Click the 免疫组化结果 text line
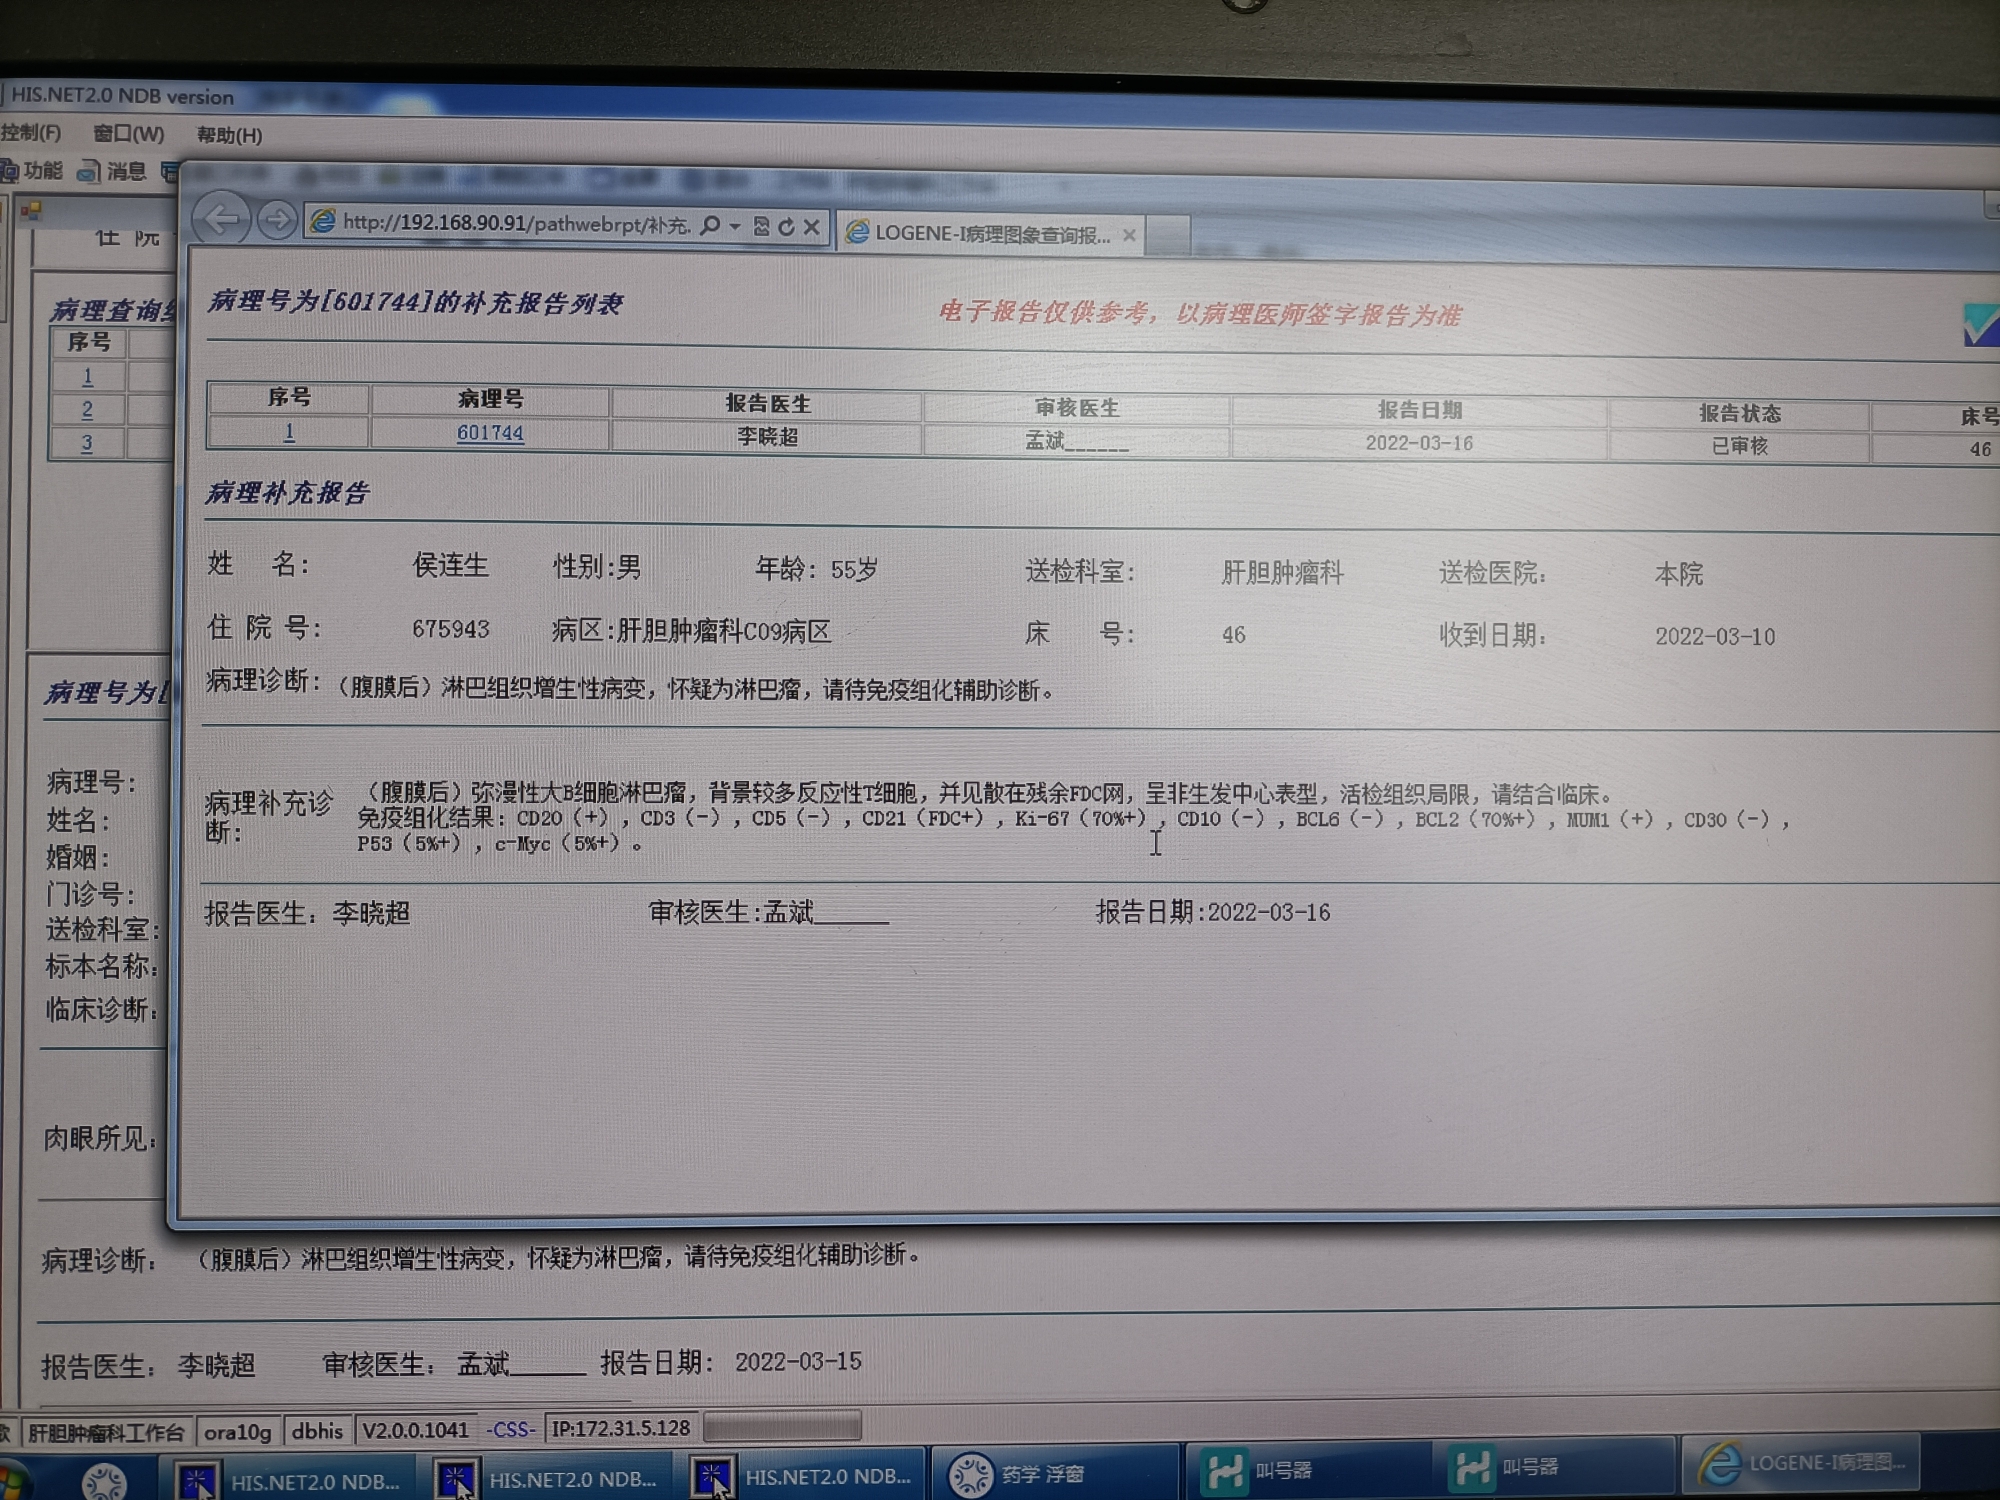This screenshot has height=1500, width=2000. (1073, 819)
